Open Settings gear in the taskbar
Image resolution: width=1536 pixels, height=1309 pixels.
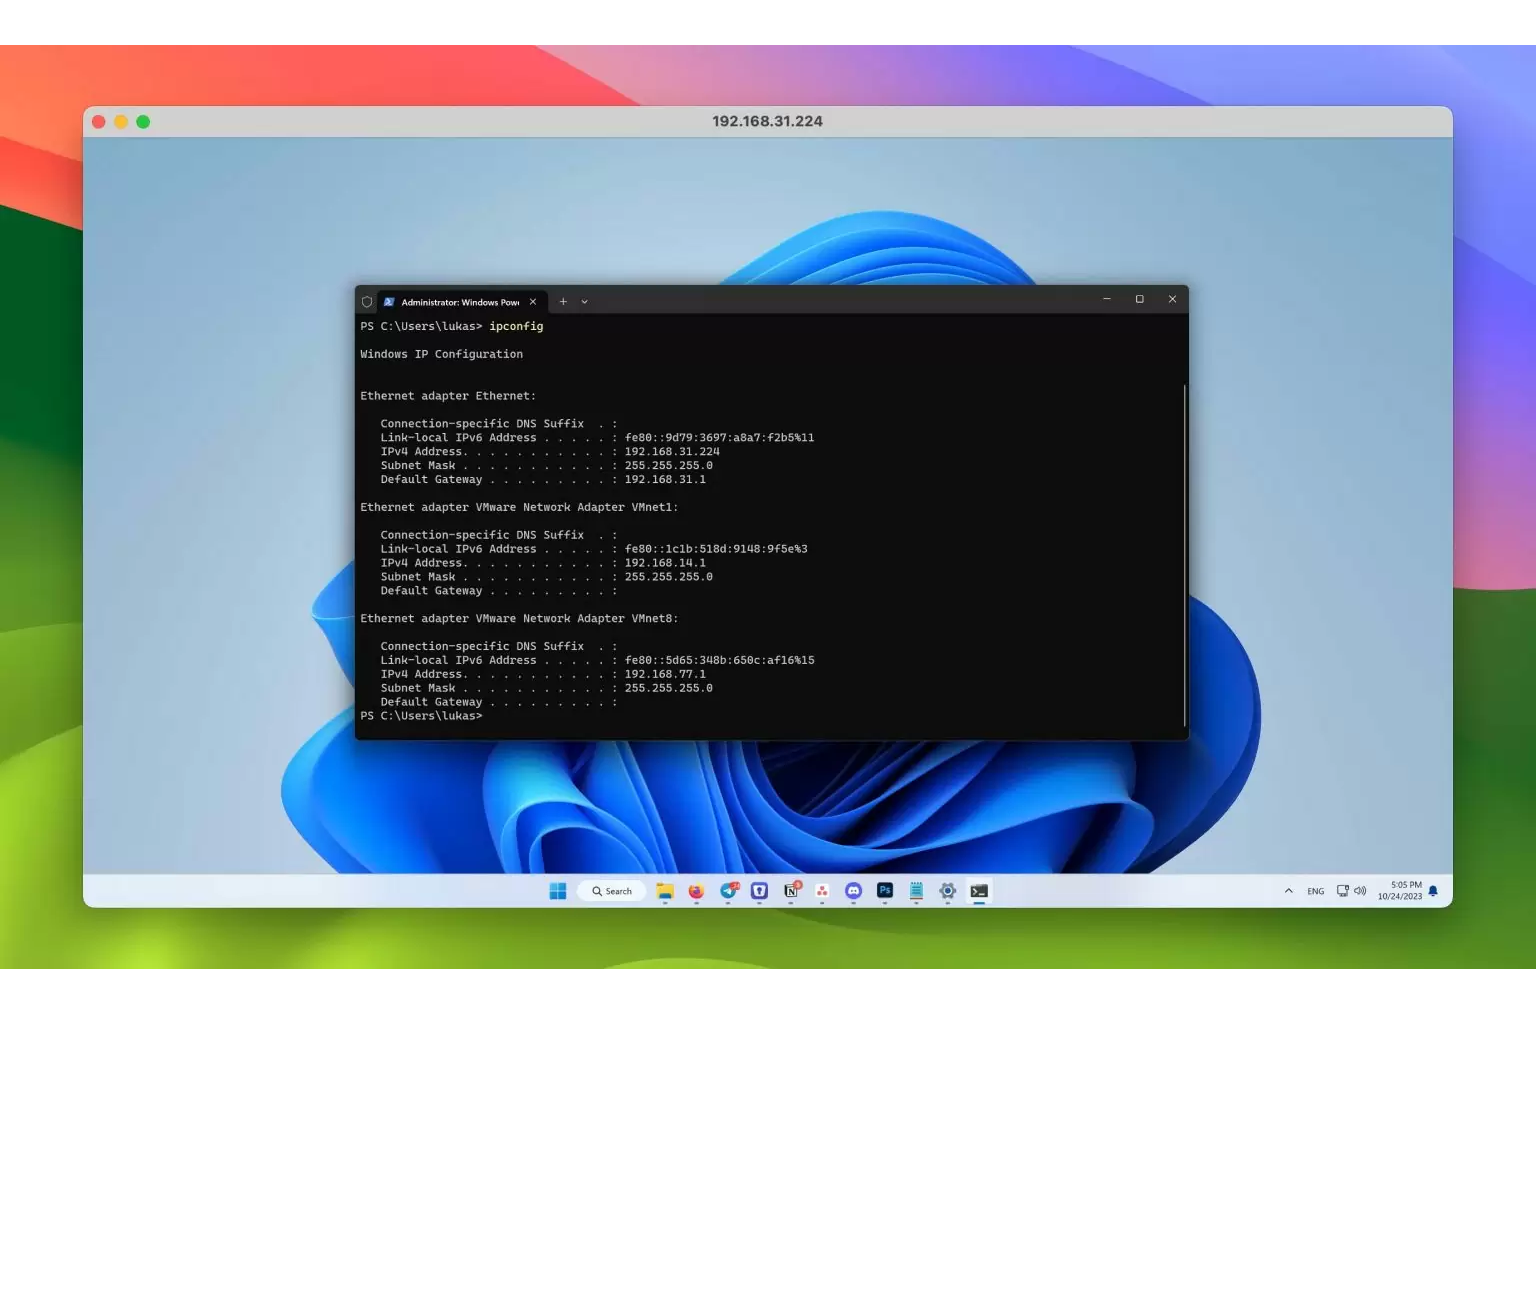[x=948, y=891]
